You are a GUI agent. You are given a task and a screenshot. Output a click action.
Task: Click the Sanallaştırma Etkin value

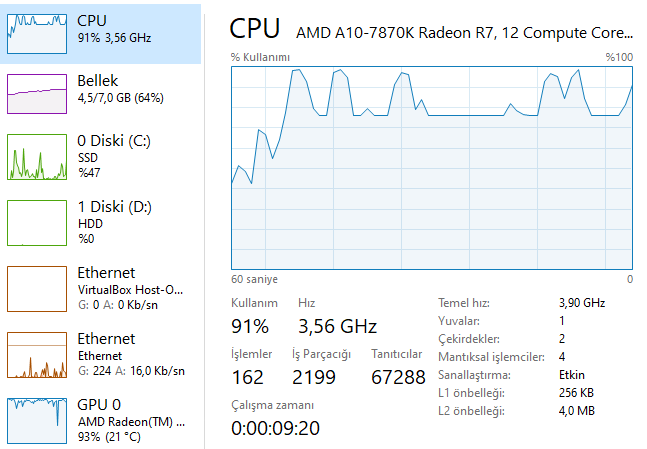[x=572, y=375]
